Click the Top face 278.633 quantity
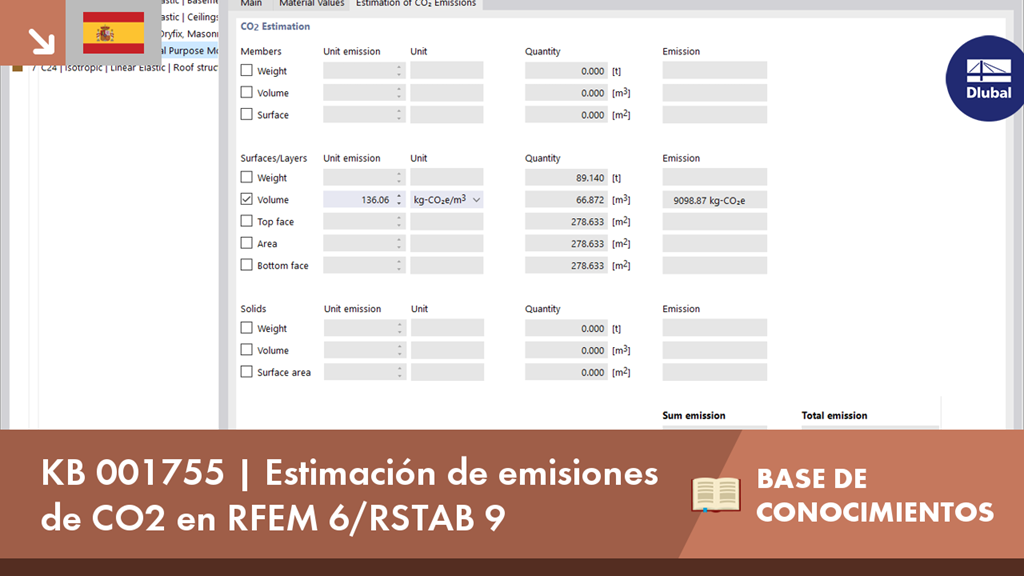Screen dimensions: 1024x576 pyautogui.click(x=566, y=221)
